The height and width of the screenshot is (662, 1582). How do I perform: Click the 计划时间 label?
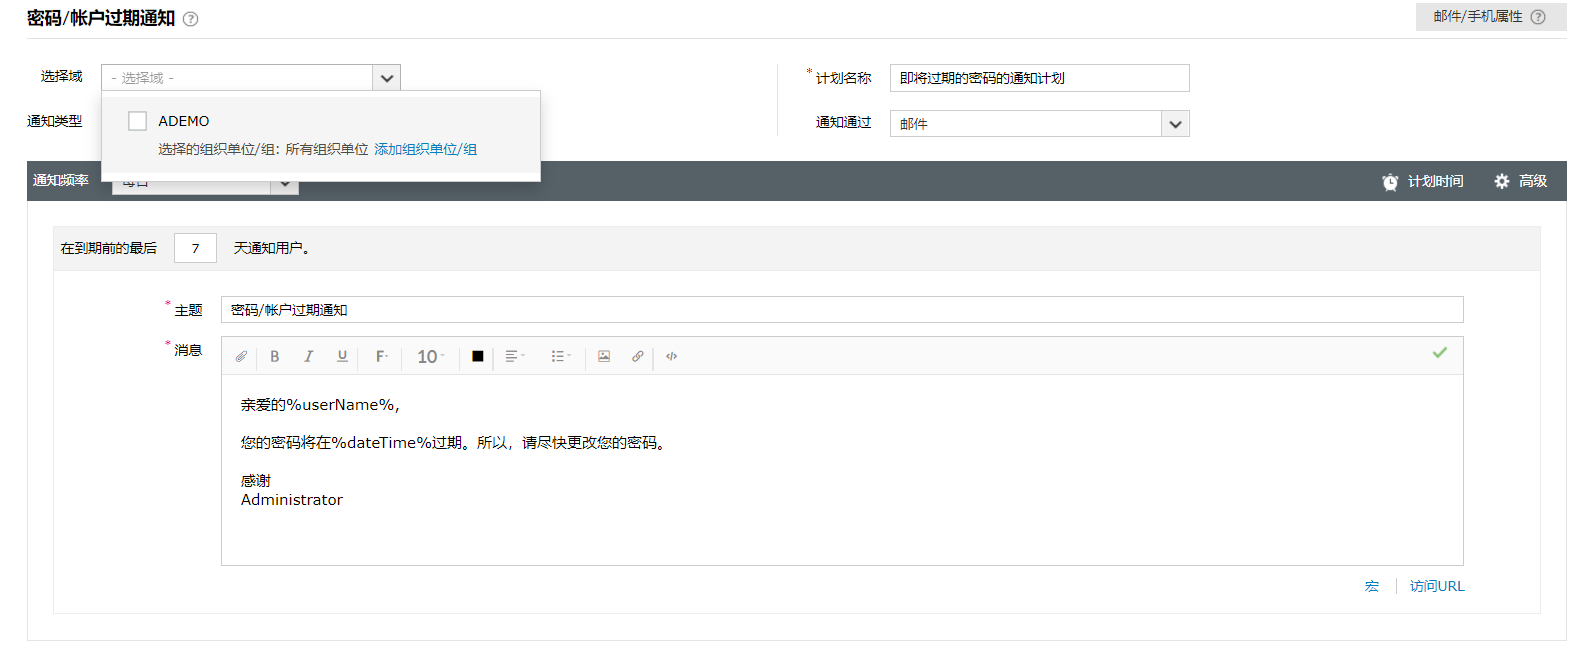[1435, 182]
